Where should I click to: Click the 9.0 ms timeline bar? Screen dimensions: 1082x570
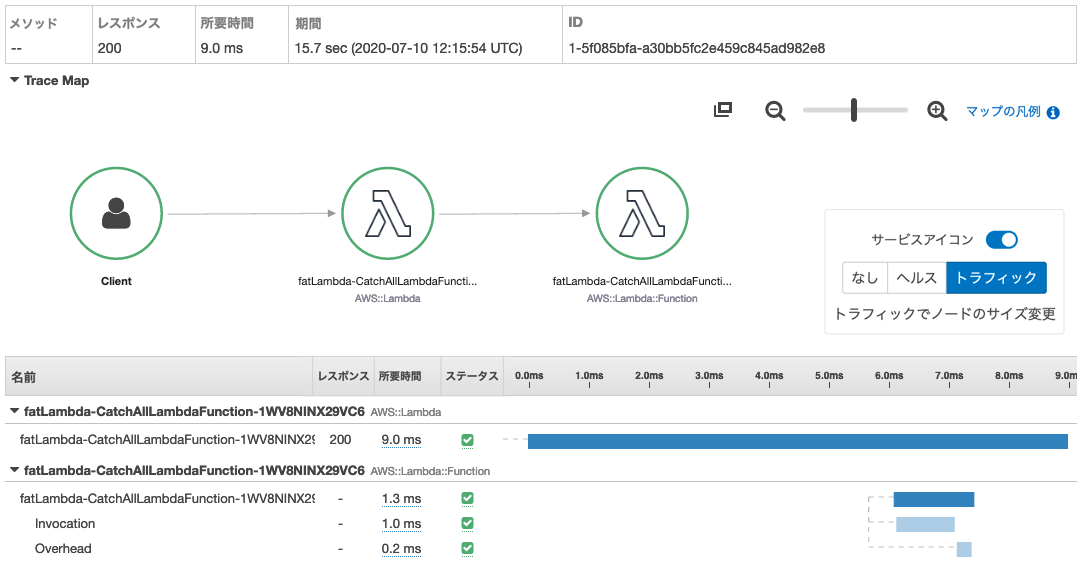(798, 442)
